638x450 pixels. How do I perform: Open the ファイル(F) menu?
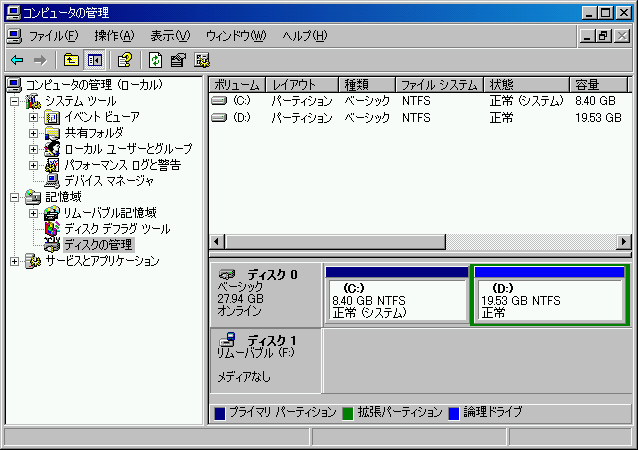[x=53, y=36]
